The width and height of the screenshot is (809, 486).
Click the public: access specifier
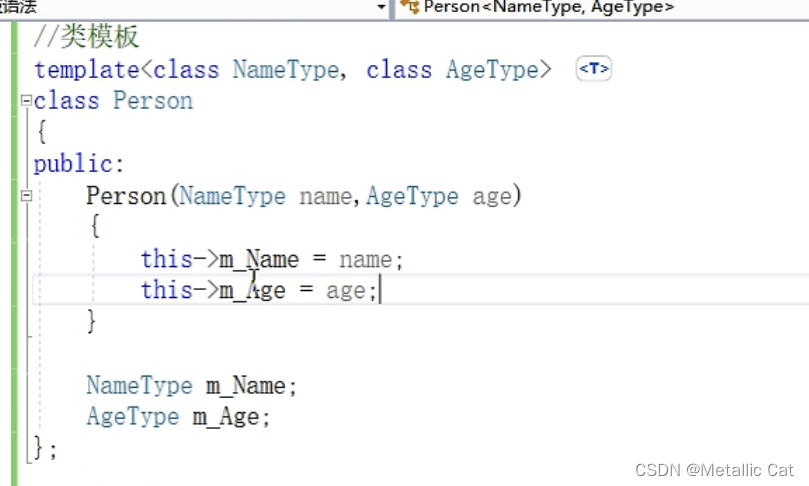(x=79, y=165)
